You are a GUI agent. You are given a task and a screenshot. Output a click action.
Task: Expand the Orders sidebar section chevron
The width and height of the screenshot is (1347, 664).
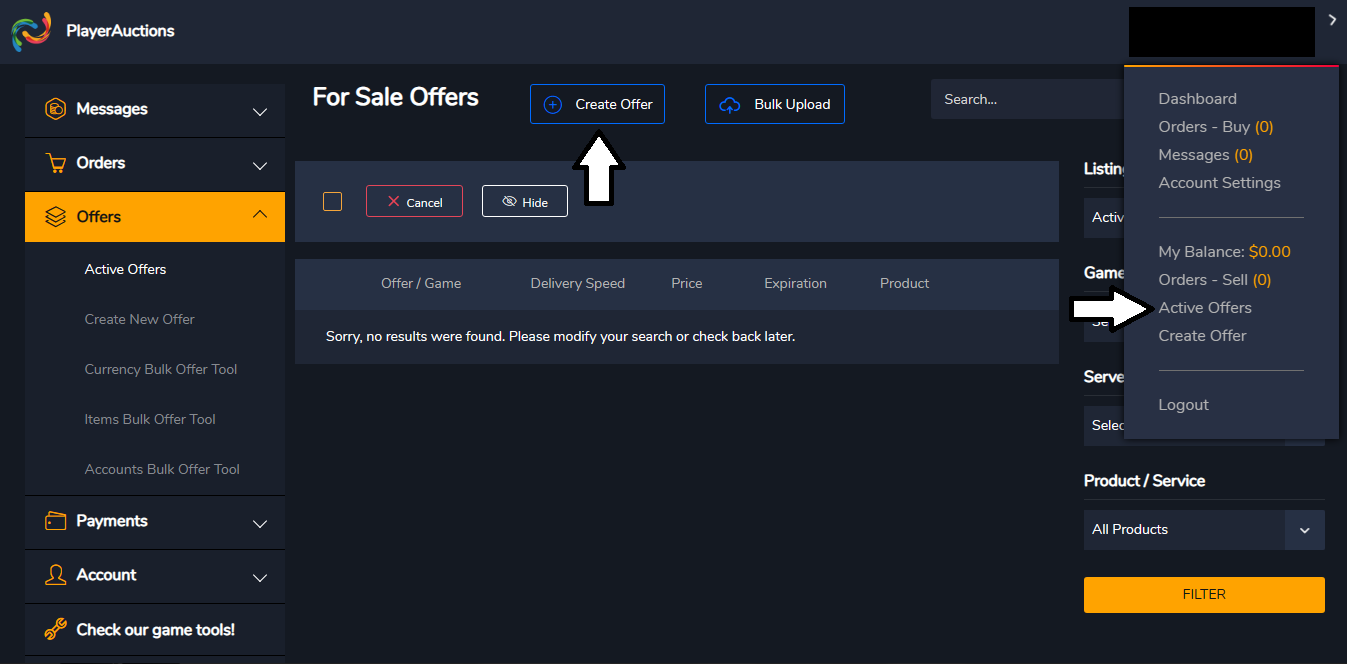pyautogui.click(x=260, y=166)
